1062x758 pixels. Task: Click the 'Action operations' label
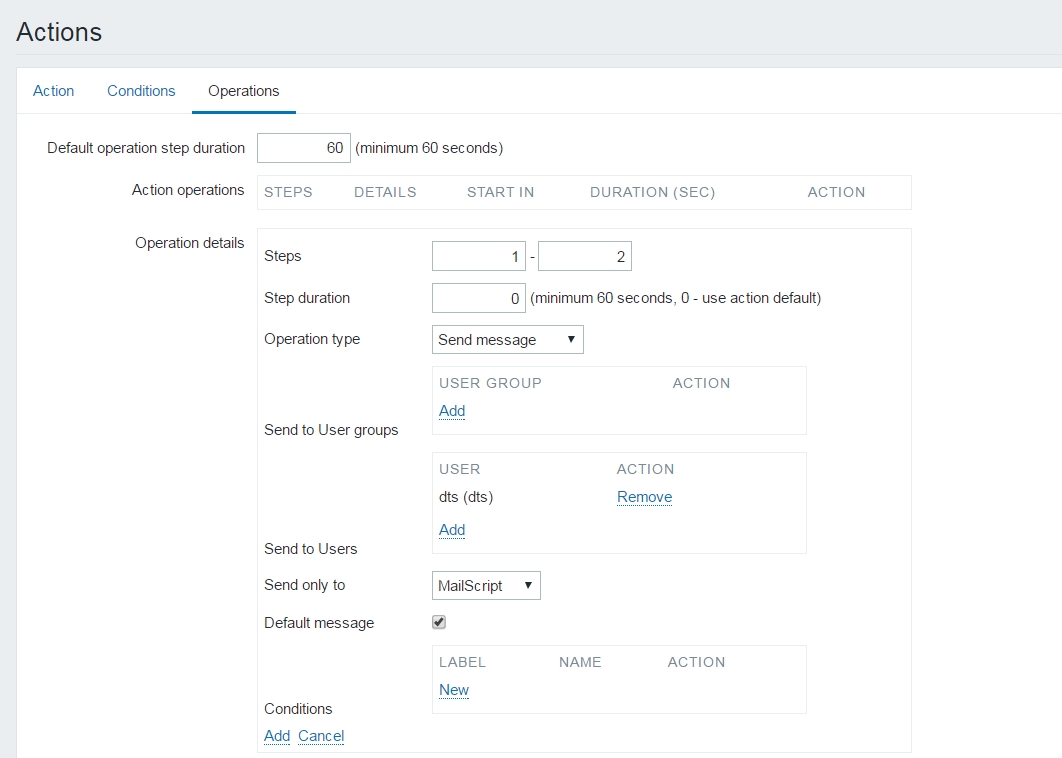188,190
